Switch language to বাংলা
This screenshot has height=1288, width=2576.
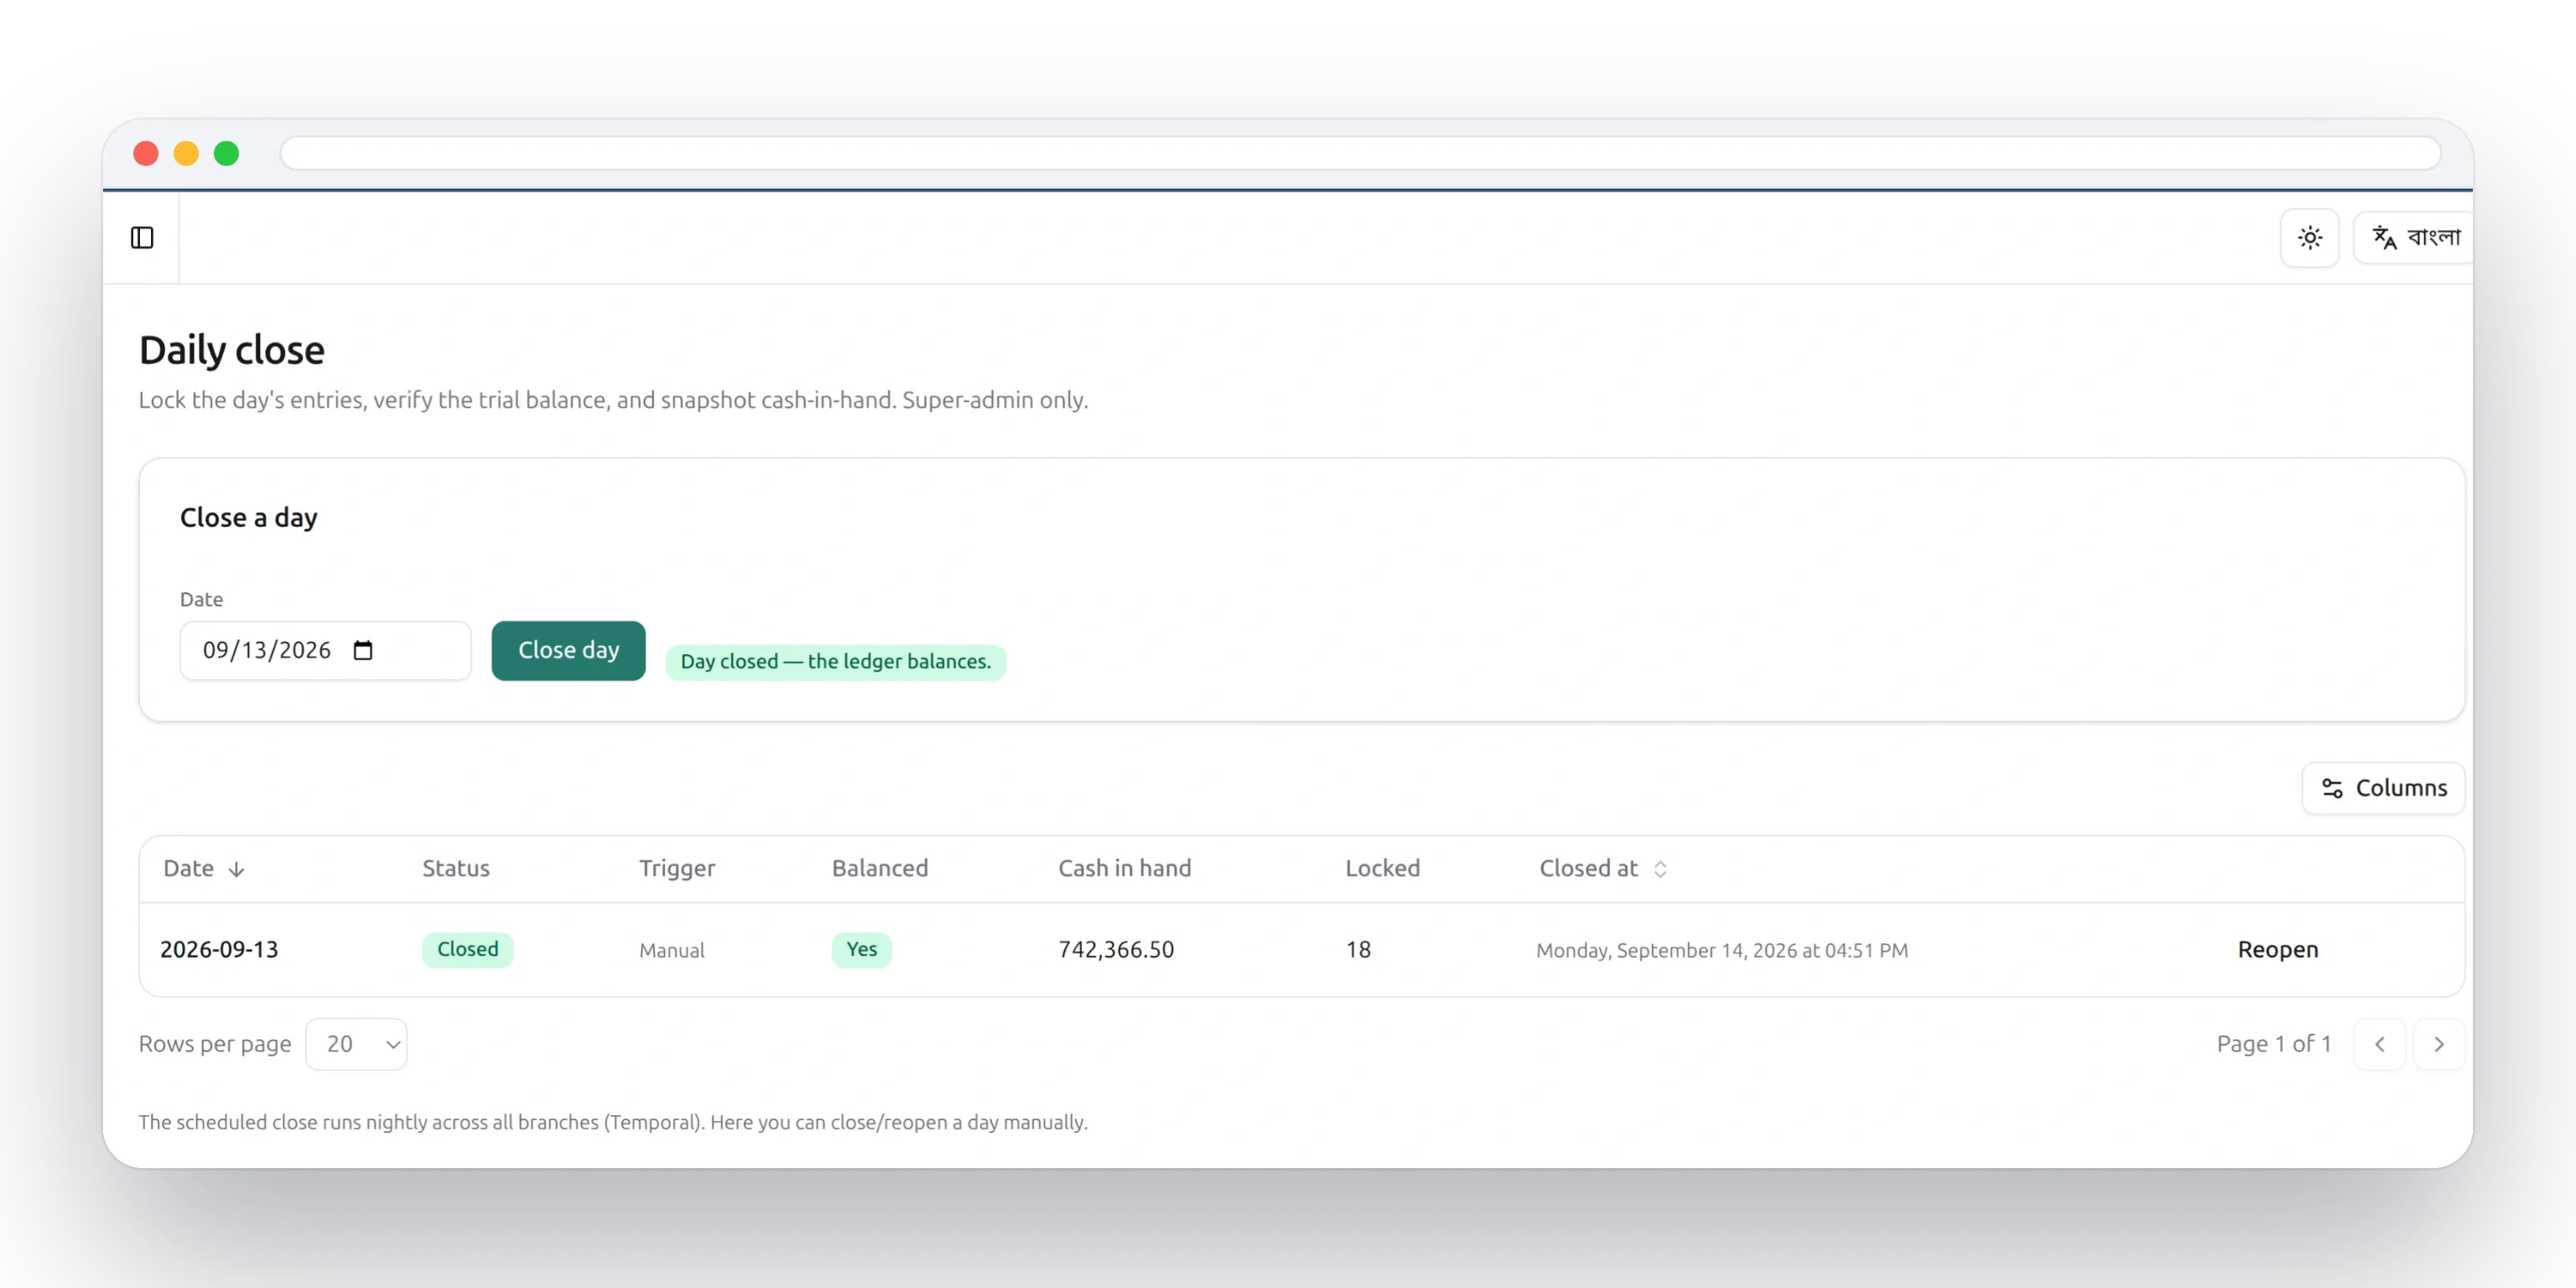point(2415,237)
